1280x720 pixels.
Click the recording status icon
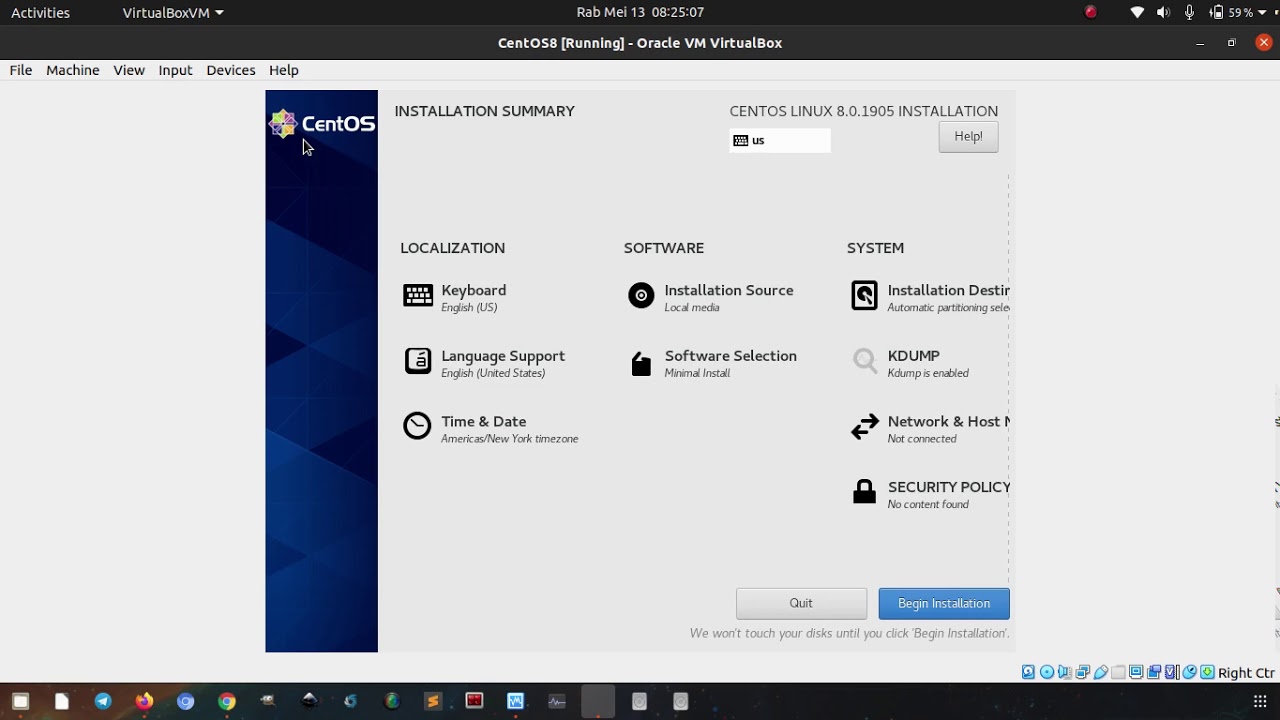pyautogui.click(x=1154, y=672)
